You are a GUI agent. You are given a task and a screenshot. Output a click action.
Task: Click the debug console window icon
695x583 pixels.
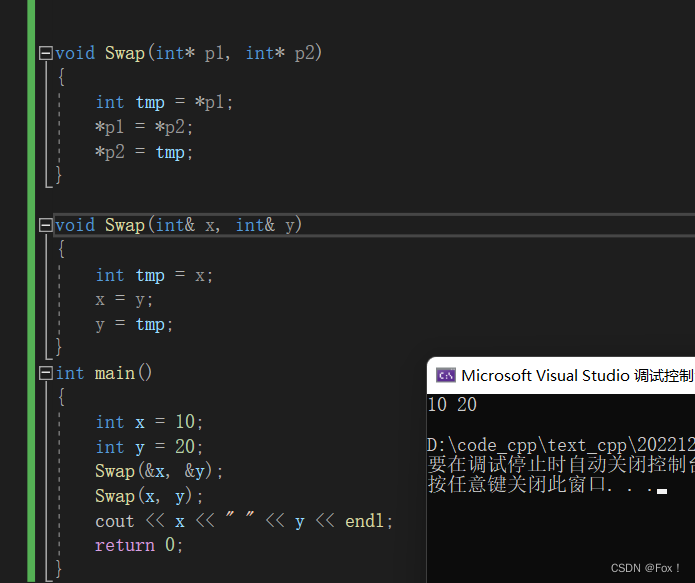coord(446,376)
